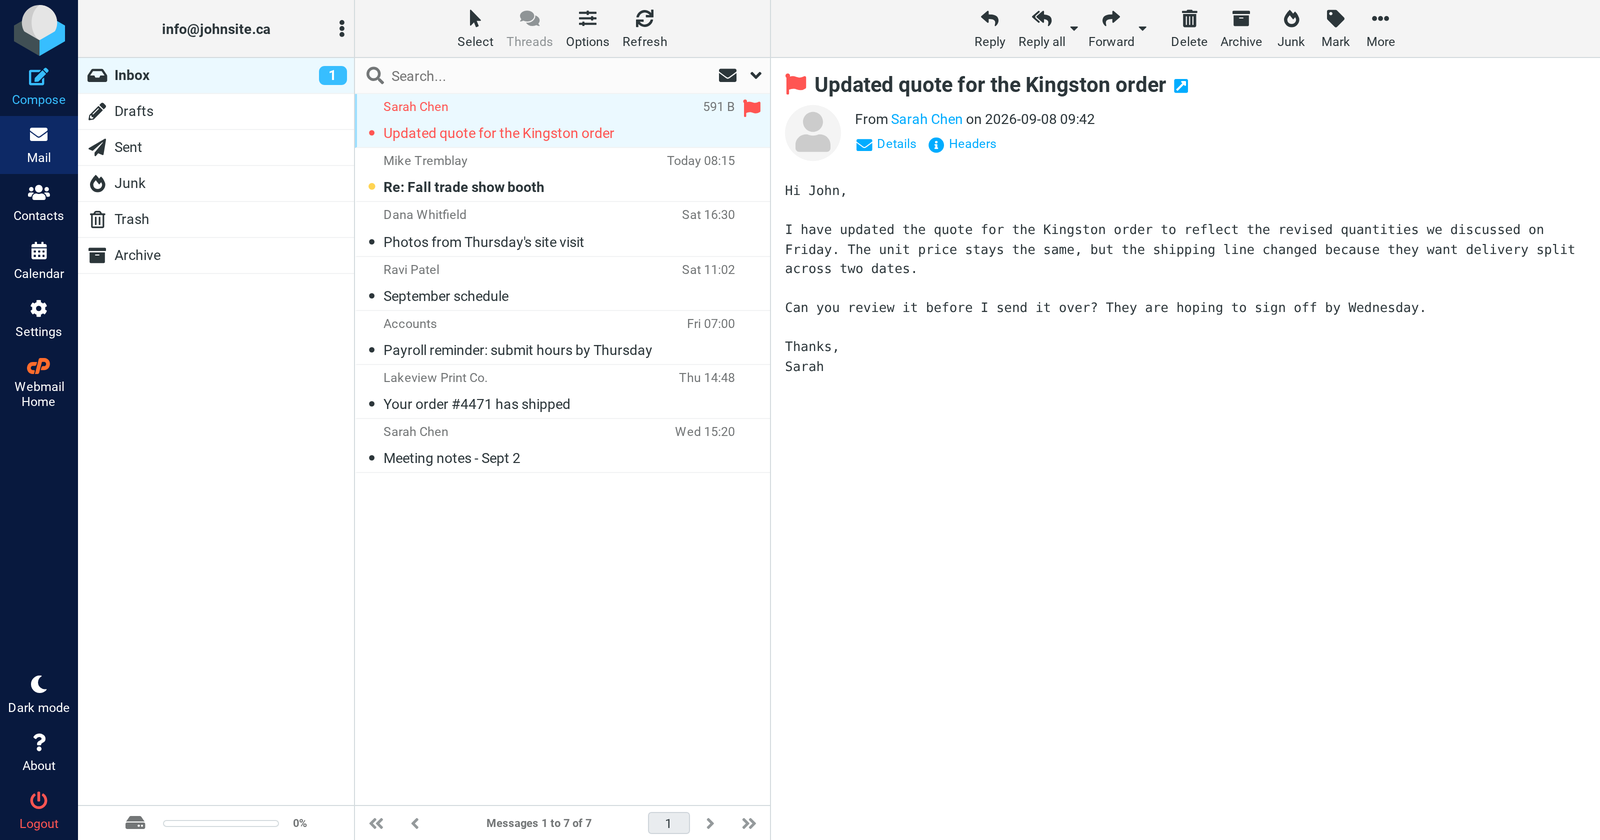Open the account three-dot menu
Image resolution: width=1600 pixels, height=840 pixels.
[x=342, y=29]
